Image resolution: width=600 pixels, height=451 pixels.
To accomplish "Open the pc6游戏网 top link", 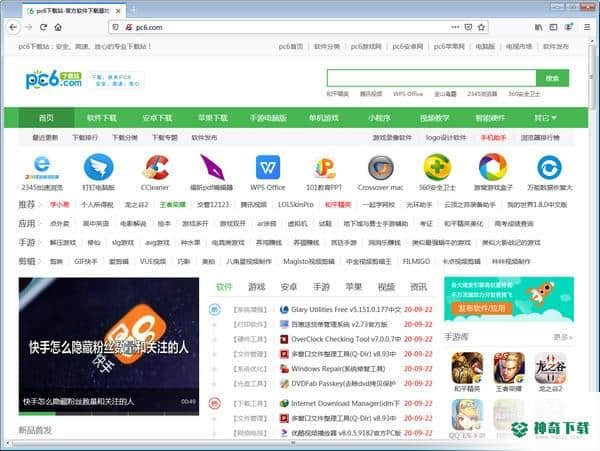I will [366, 46].
